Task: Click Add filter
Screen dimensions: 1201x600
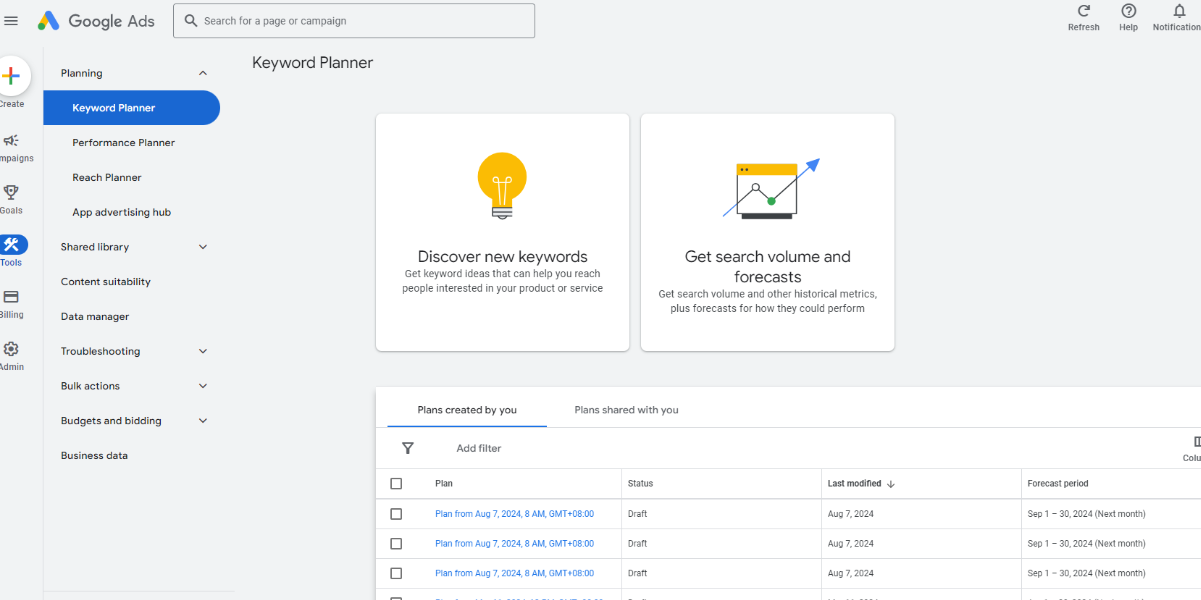Action: [479, 448]
